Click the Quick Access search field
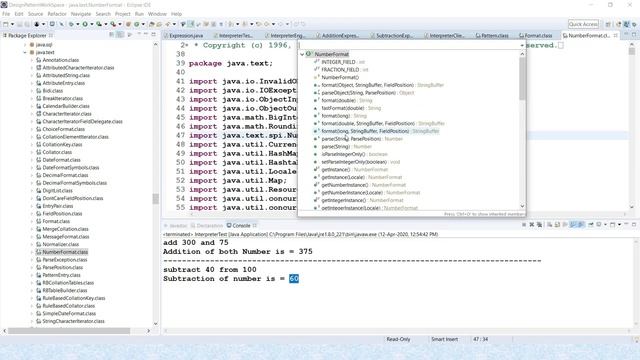 click(x=583, y=24)
